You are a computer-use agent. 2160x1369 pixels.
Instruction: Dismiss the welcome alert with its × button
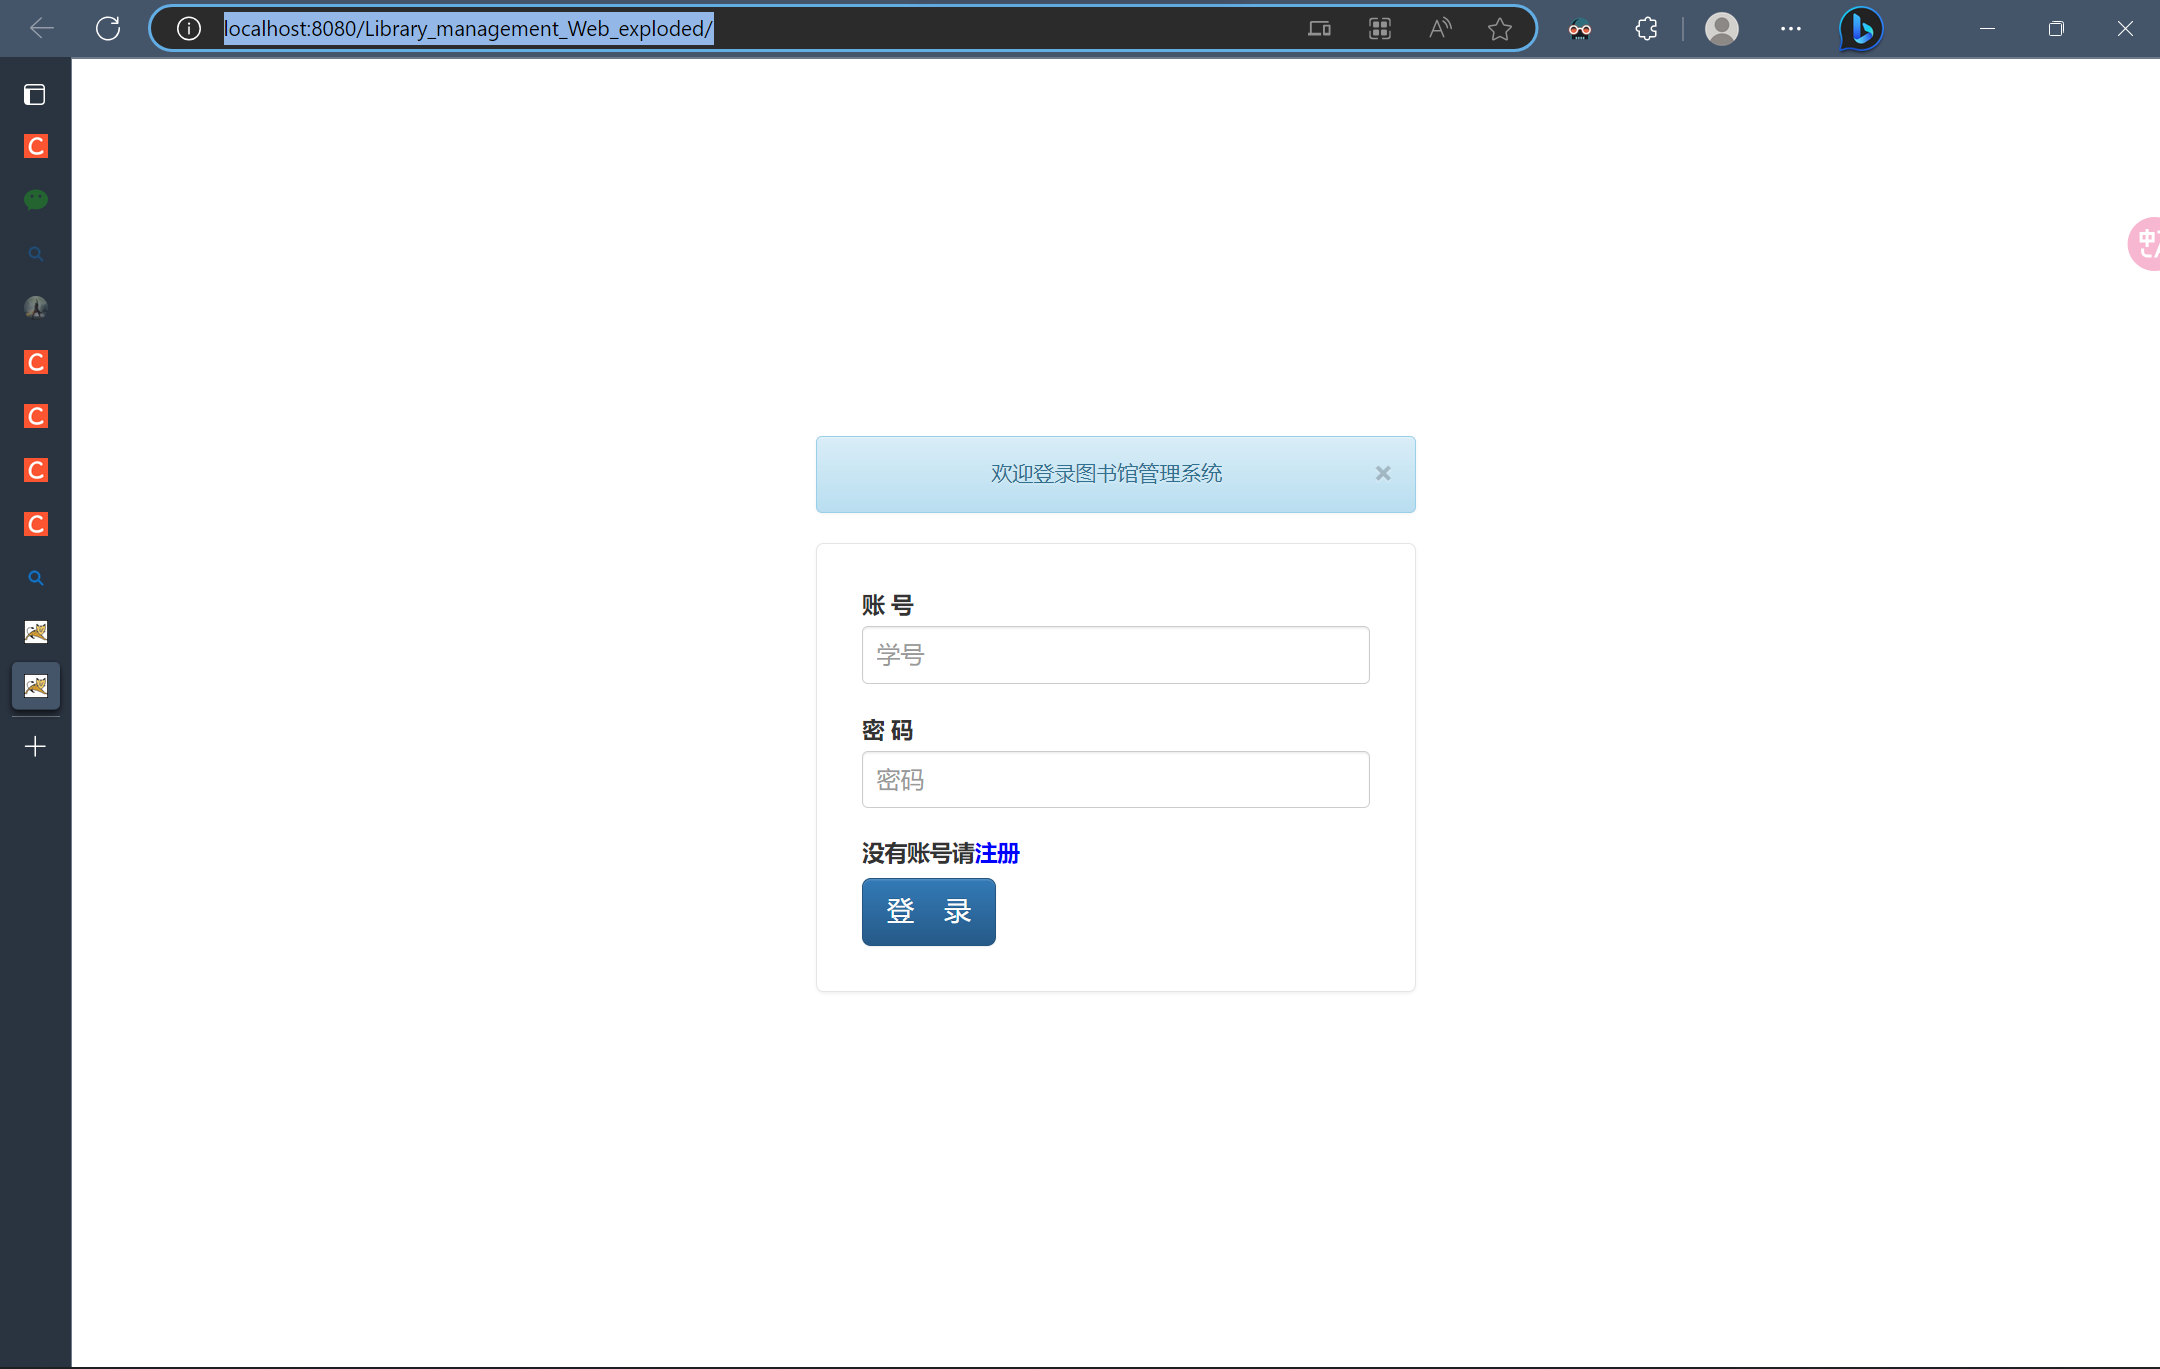click(x=1383, y=473)
